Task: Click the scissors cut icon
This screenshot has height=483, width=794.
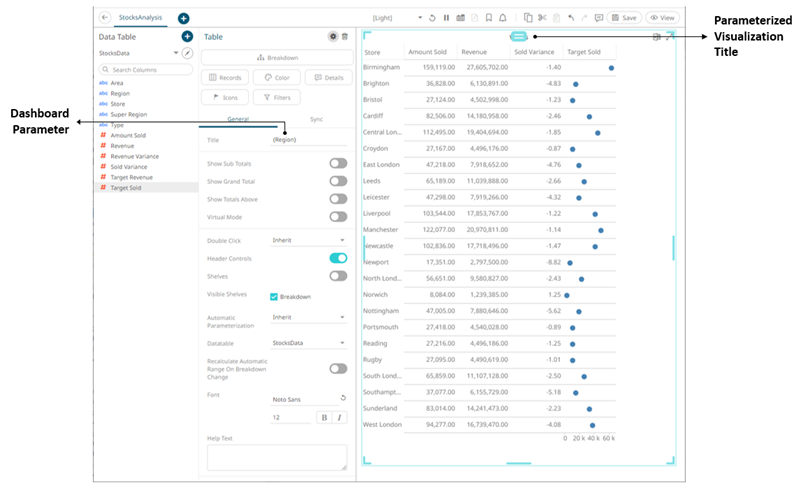Action: [x=541, y=18]
